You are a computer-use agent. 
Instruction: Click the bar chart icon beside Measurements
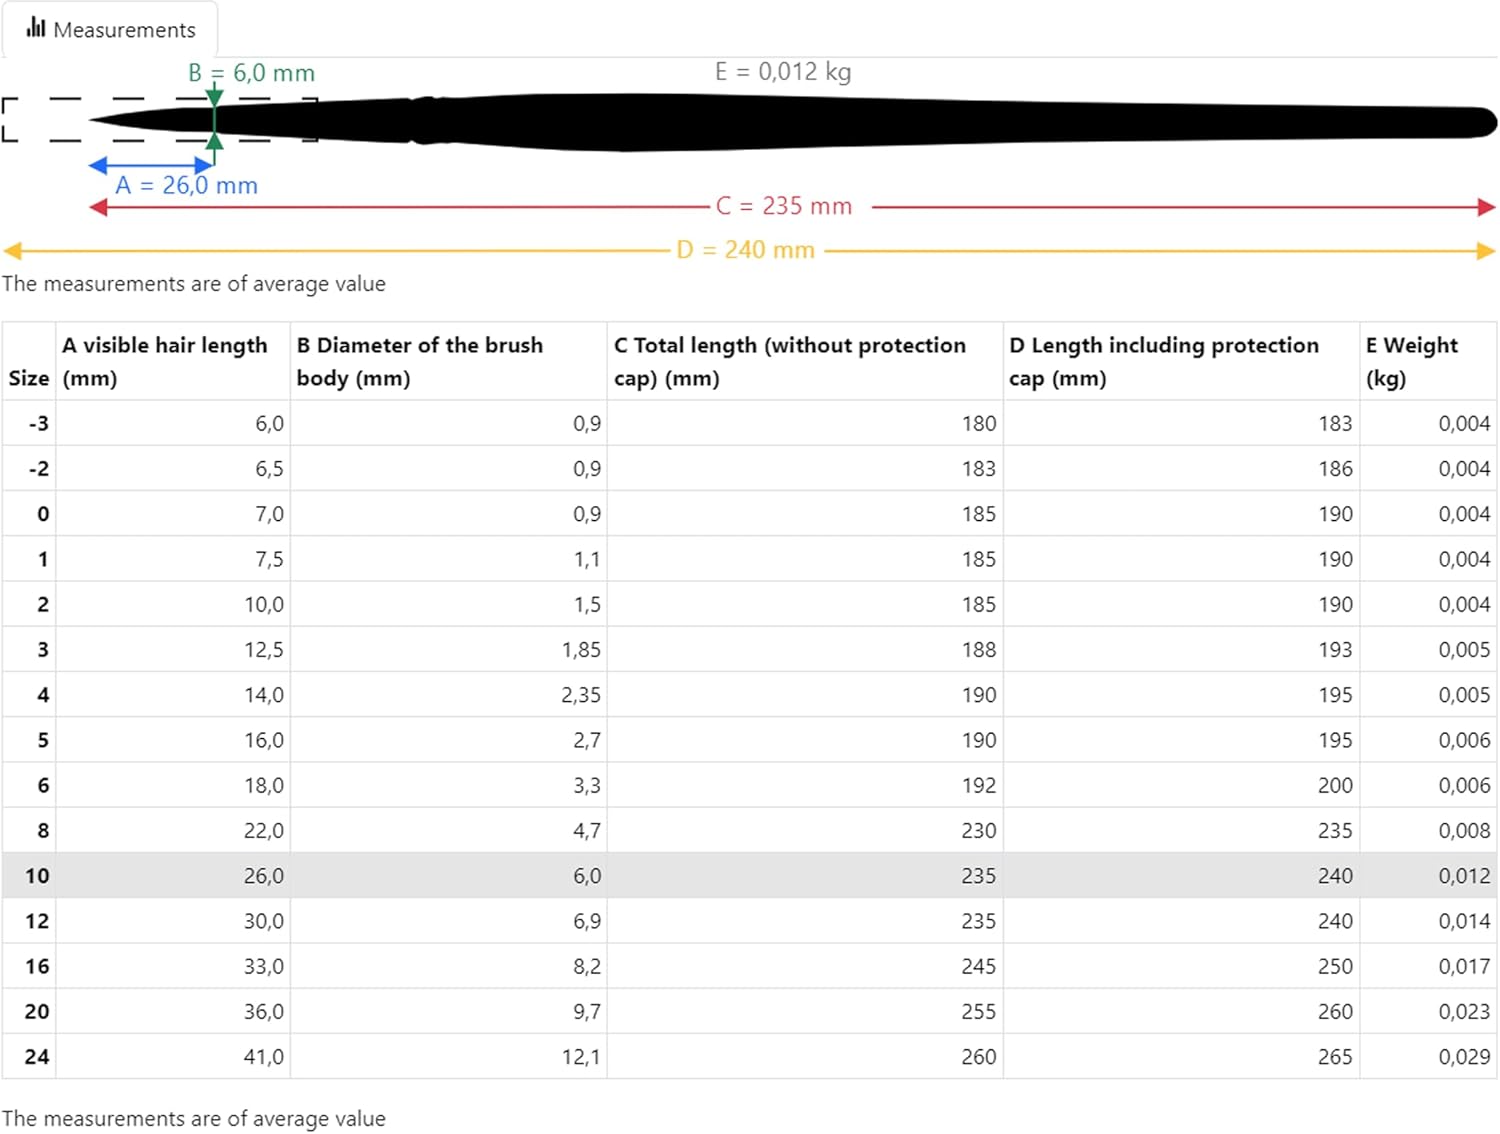(36, 27)
